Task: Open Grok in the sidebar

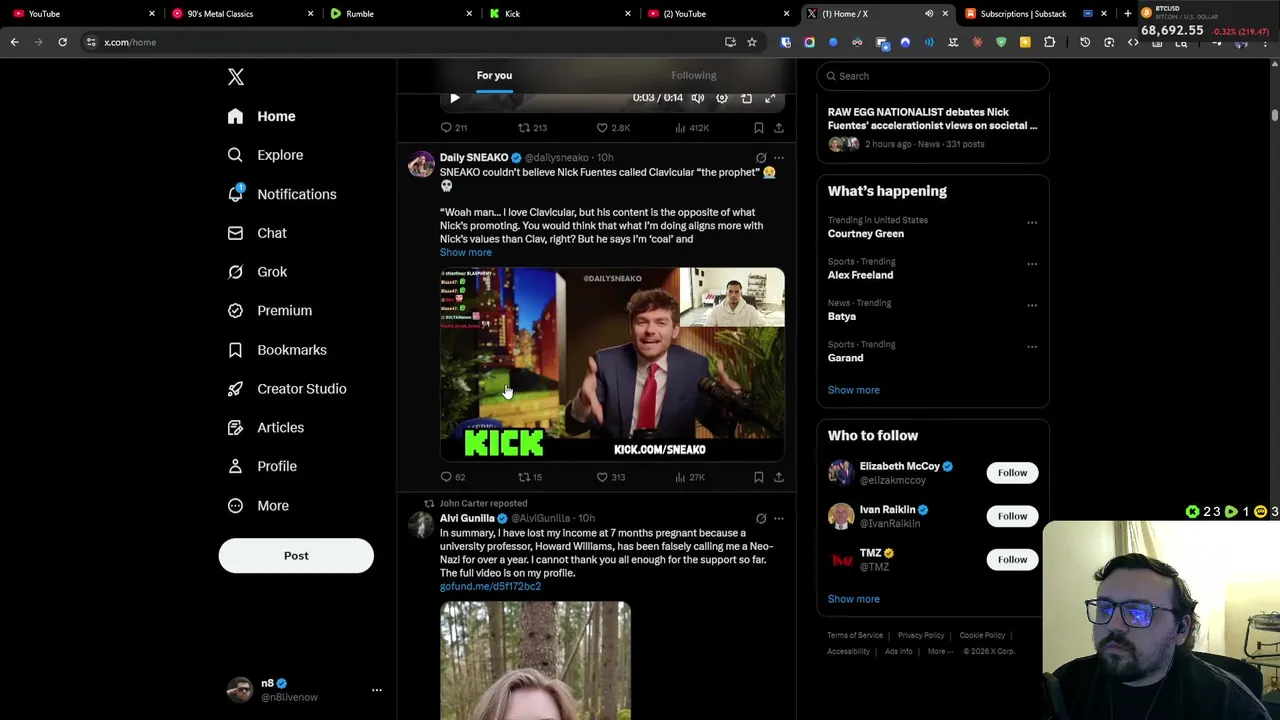Action: (x=257, y=272)
